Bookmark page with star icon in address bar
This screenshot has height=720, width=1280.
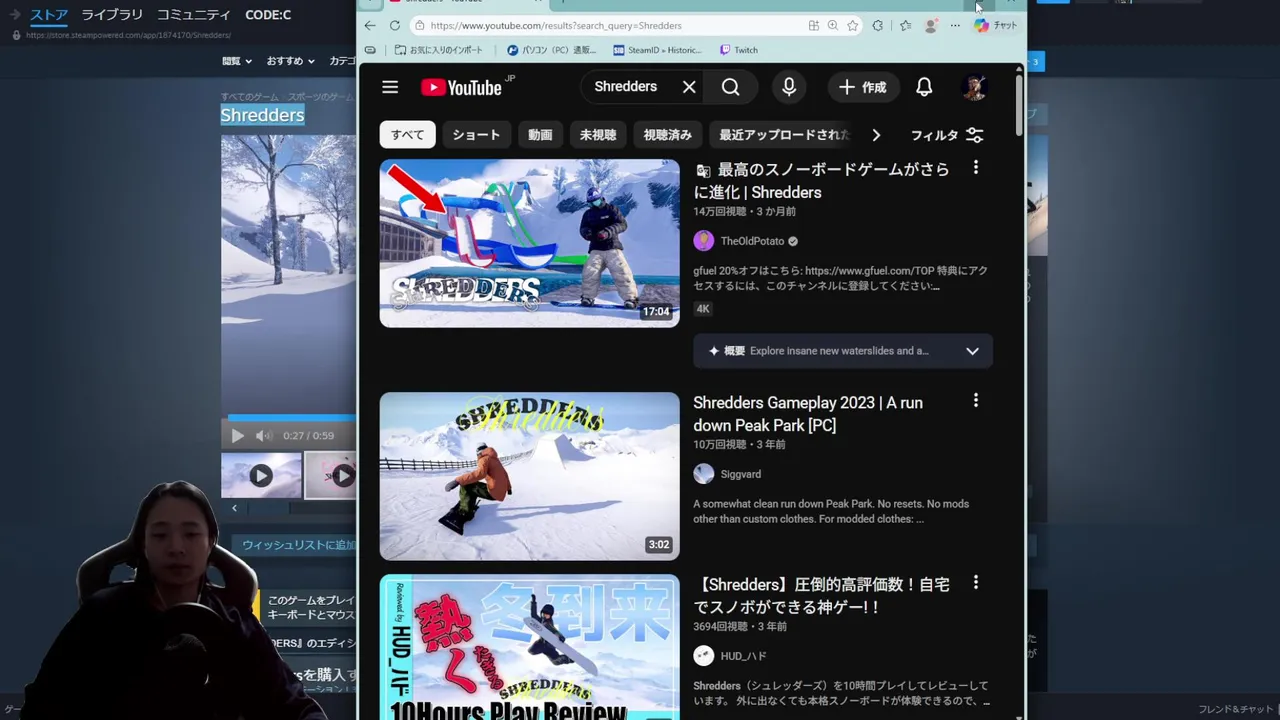coord(852,25)
